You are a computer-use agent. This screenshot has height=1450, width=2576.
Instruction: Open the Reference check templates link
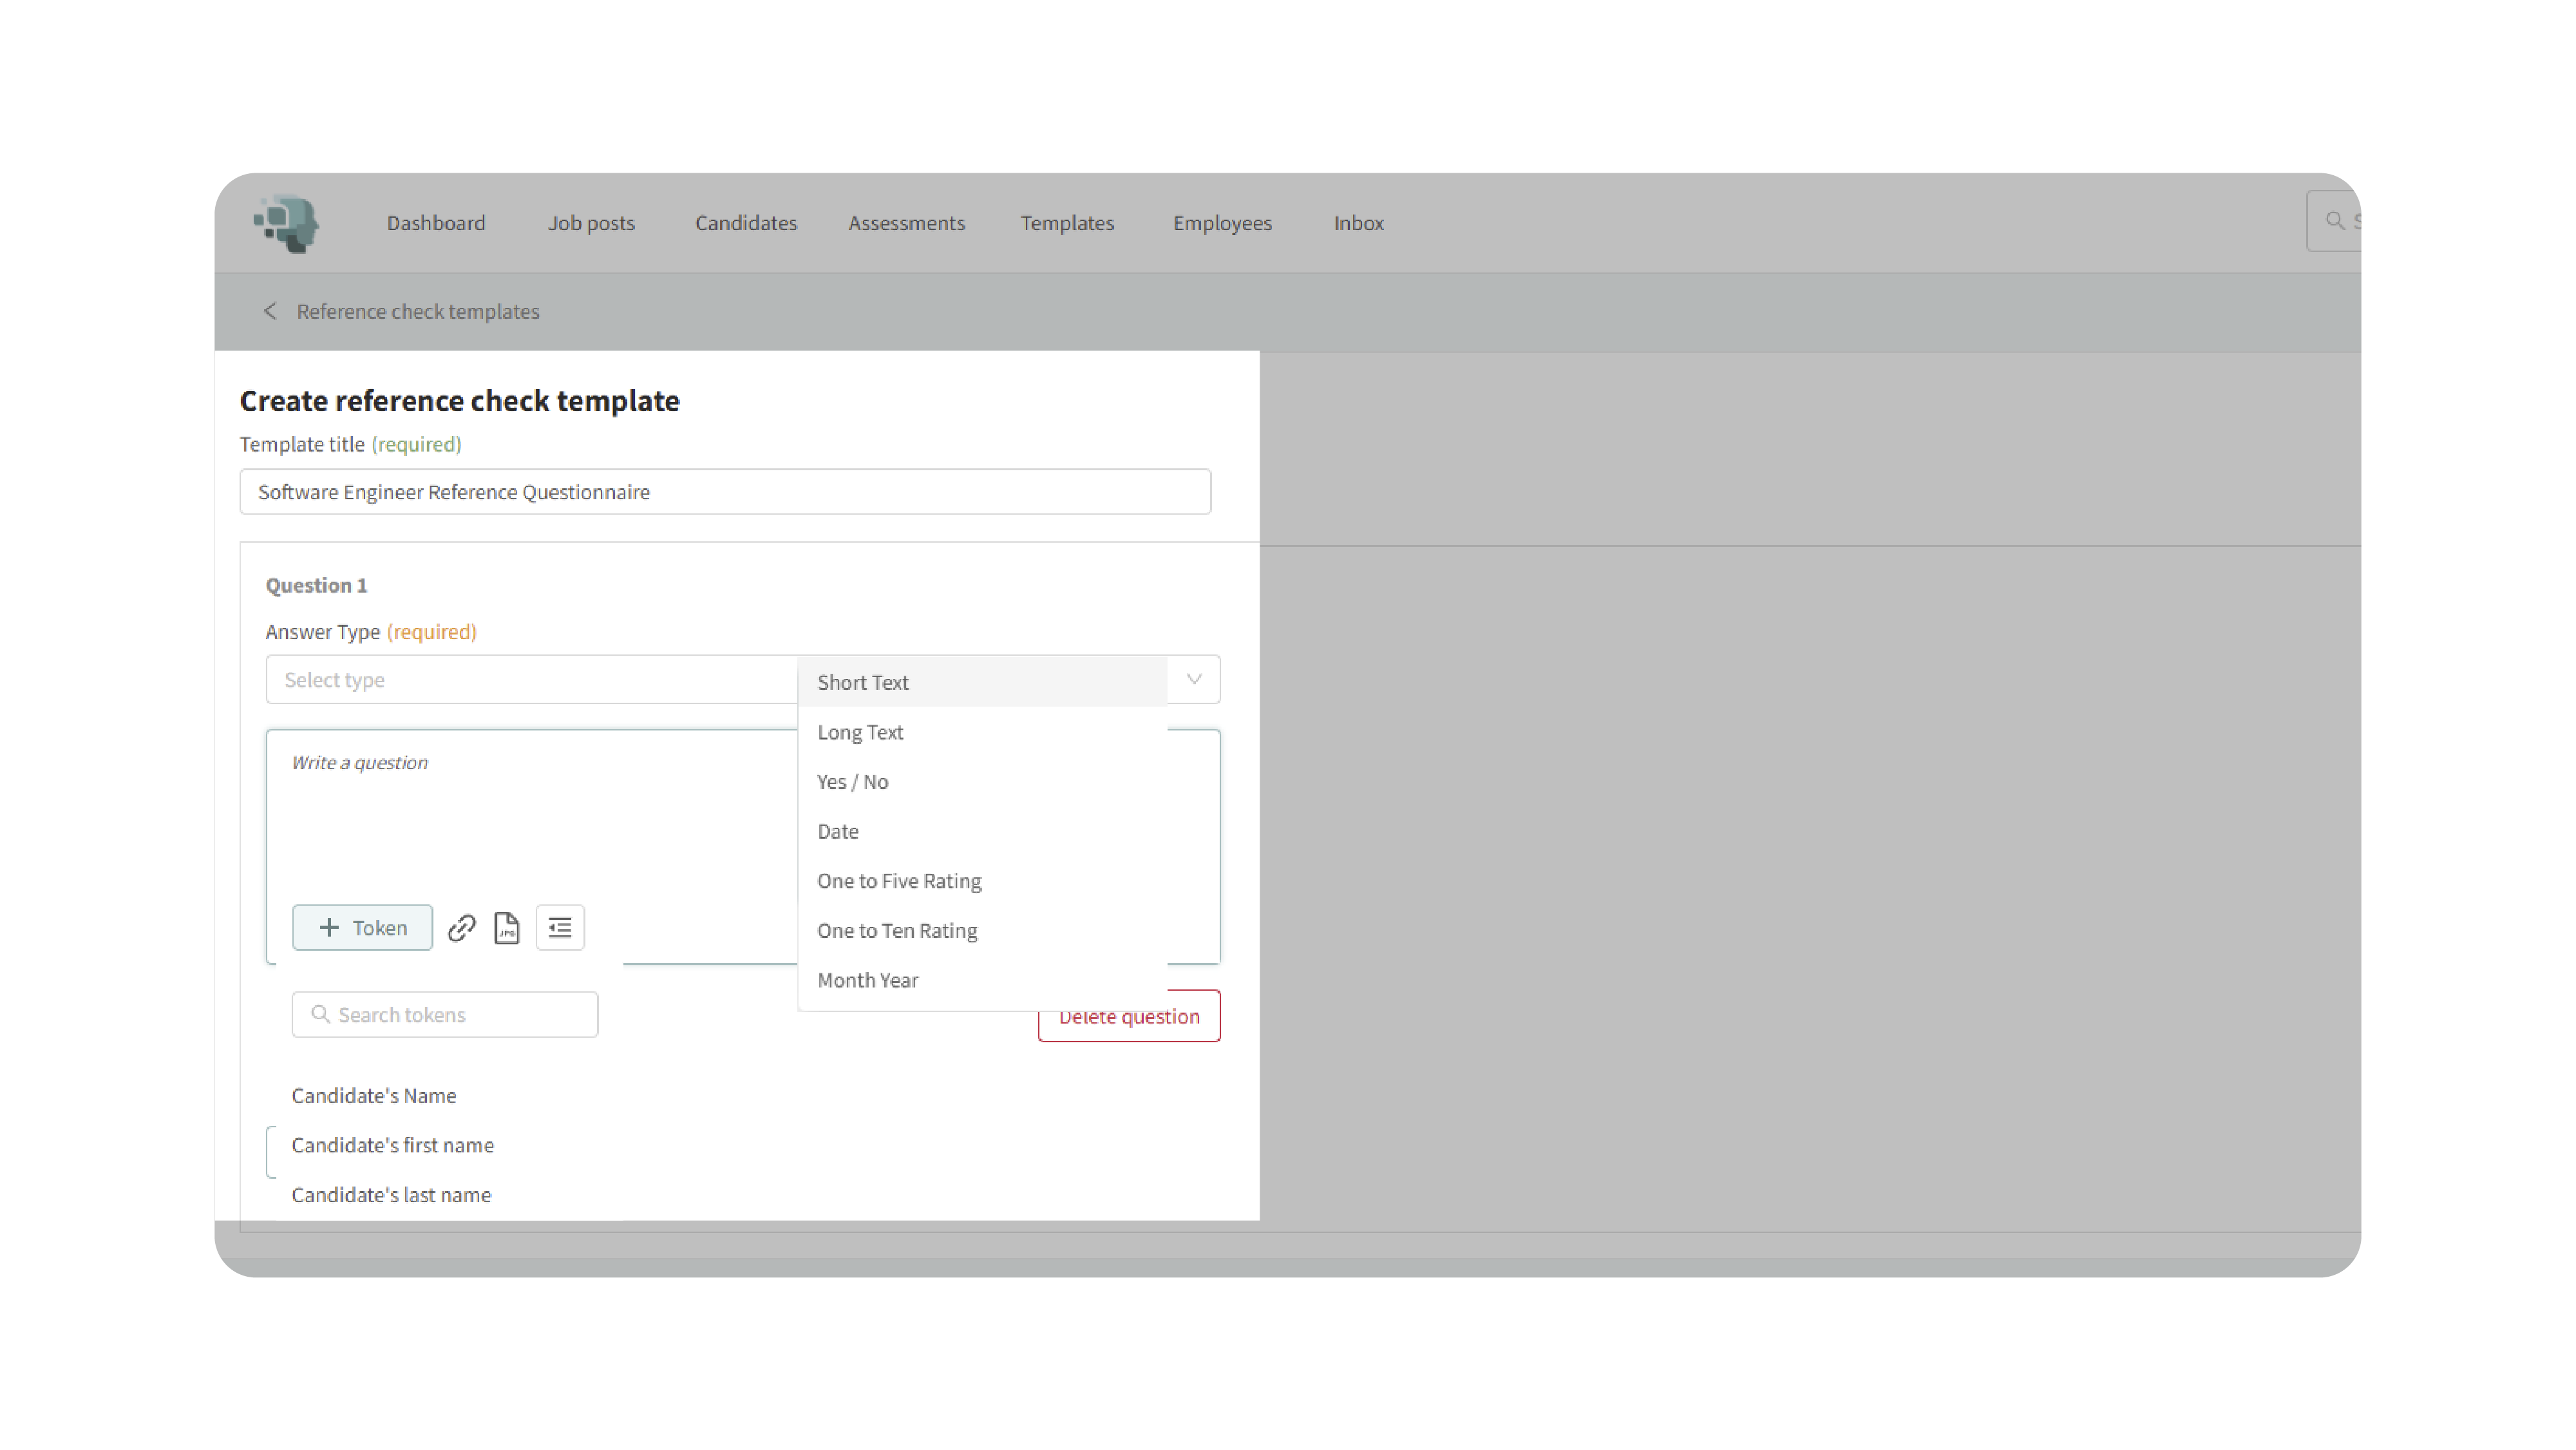[417, 311]
